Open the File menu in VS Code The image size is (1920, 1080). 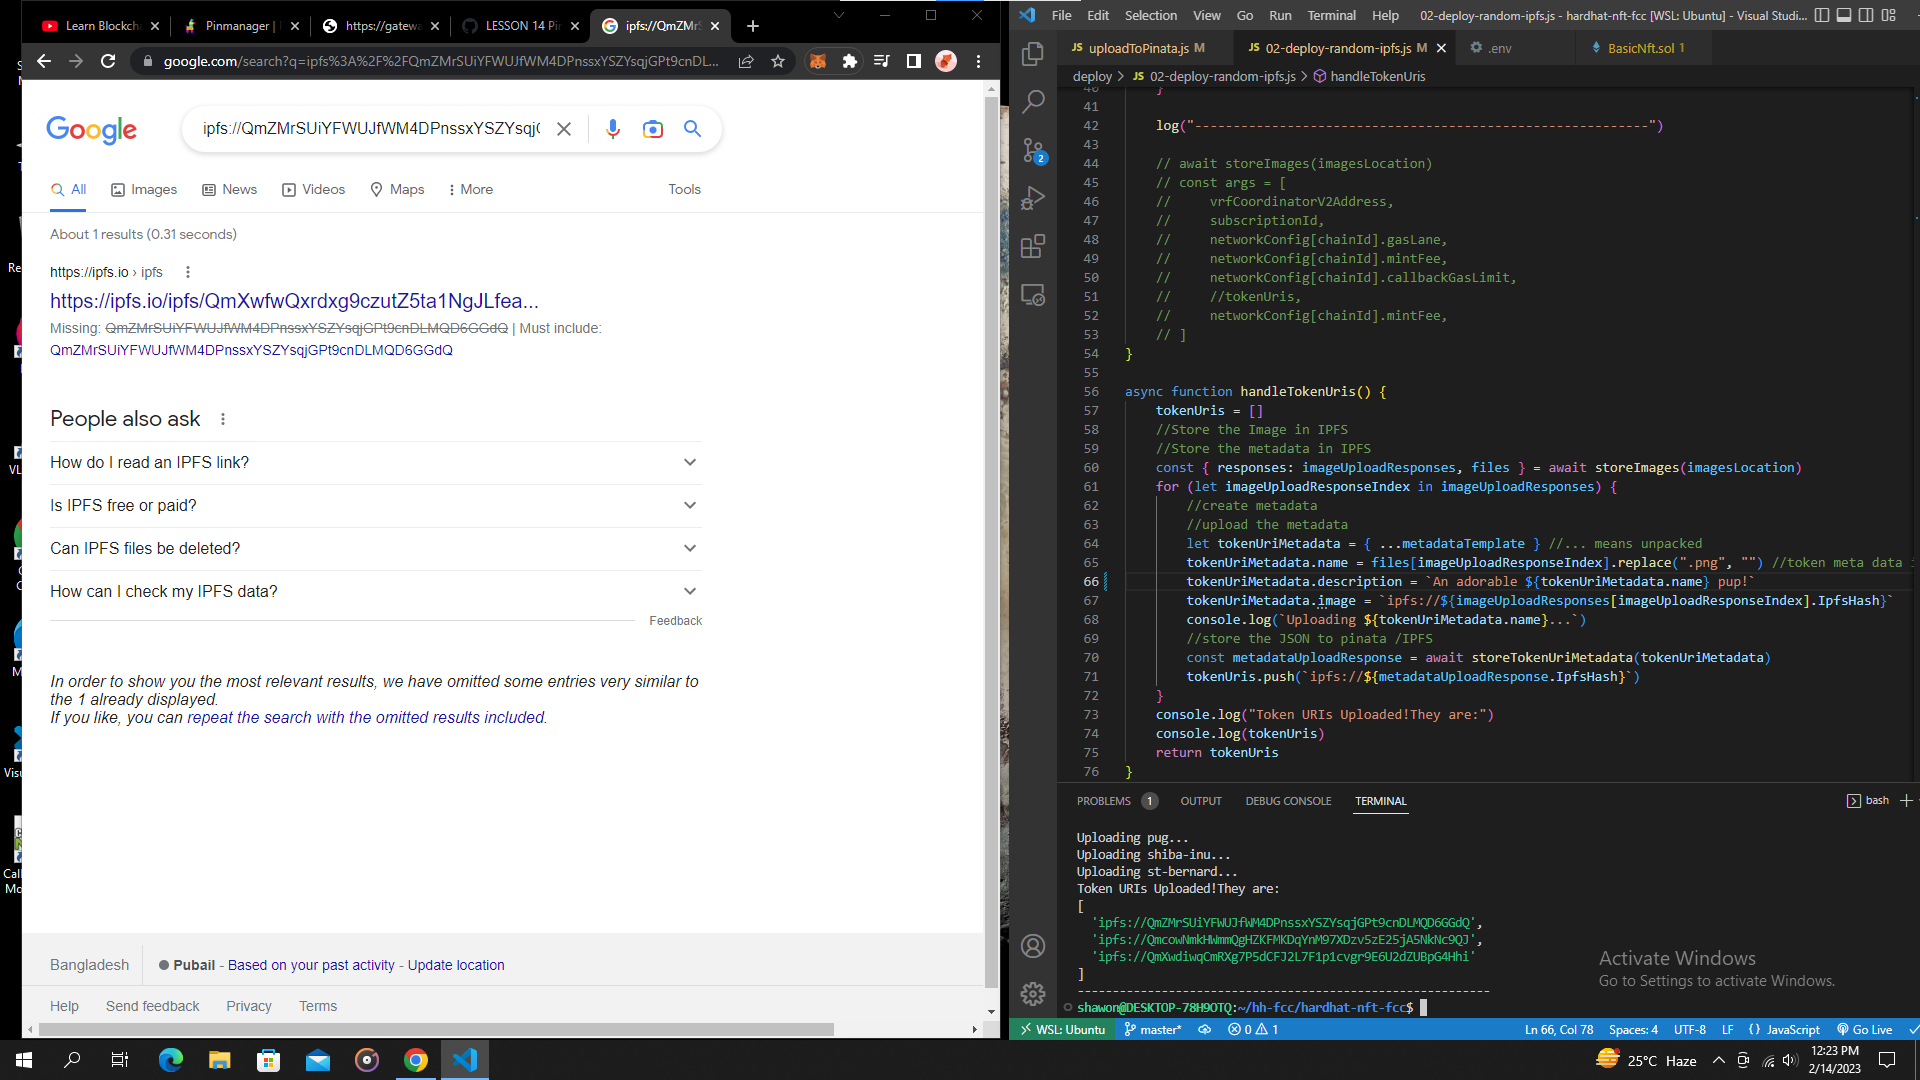click(x=1062, y=15)
